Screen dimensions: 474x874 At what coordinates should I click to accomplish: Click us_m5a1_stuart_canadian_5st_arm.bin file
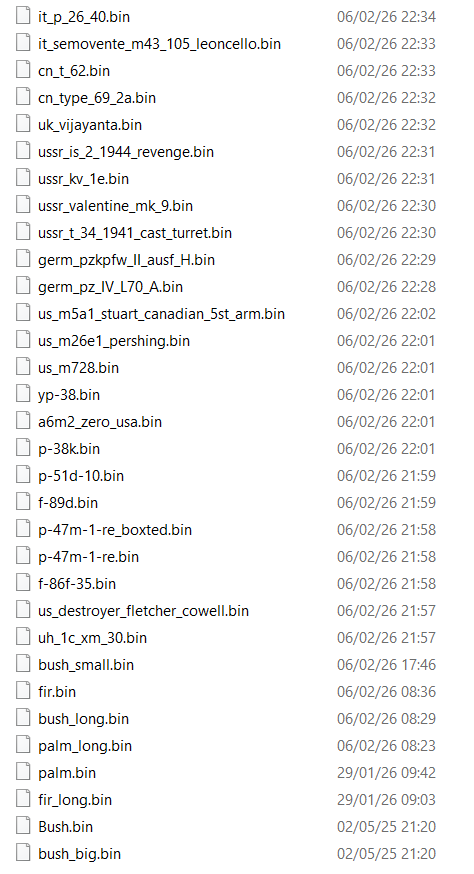[161, 314]
